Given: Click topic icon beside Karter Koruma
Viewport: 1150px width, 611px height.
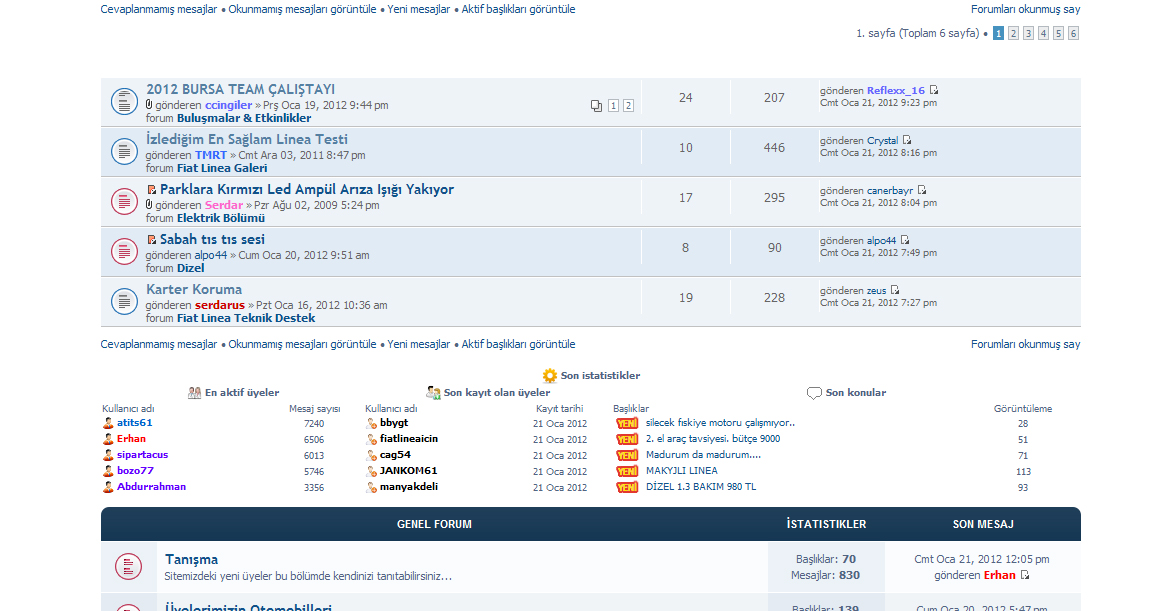Looking at the screenshot, I should tap(124, 301).
